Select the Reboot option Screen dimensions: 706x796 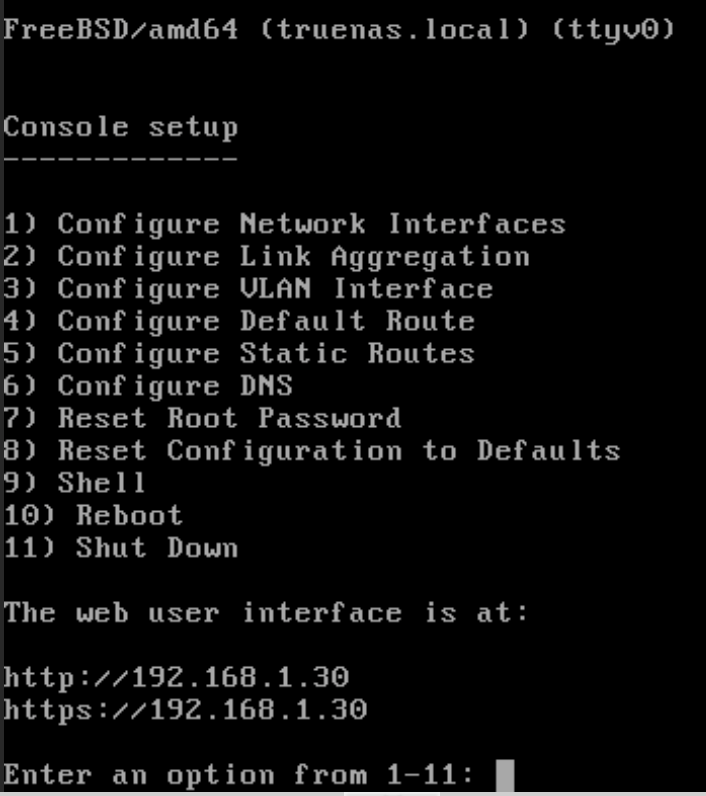(x=93, y=515)
